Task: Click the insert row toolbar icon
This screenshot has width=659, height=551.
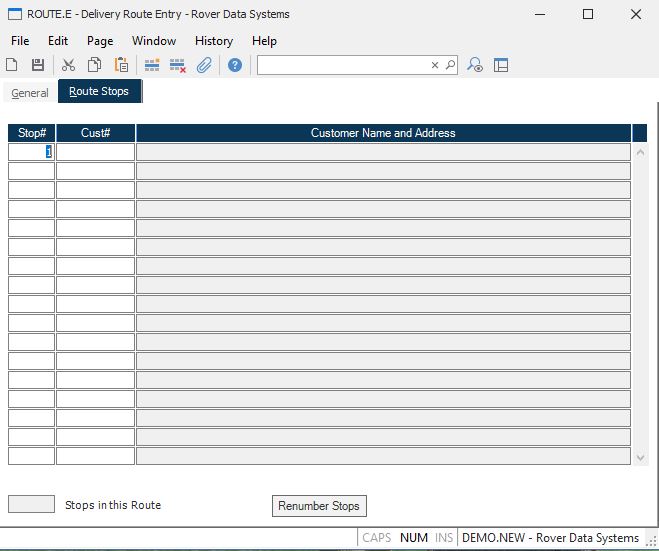Action: [x=152, y=65]
